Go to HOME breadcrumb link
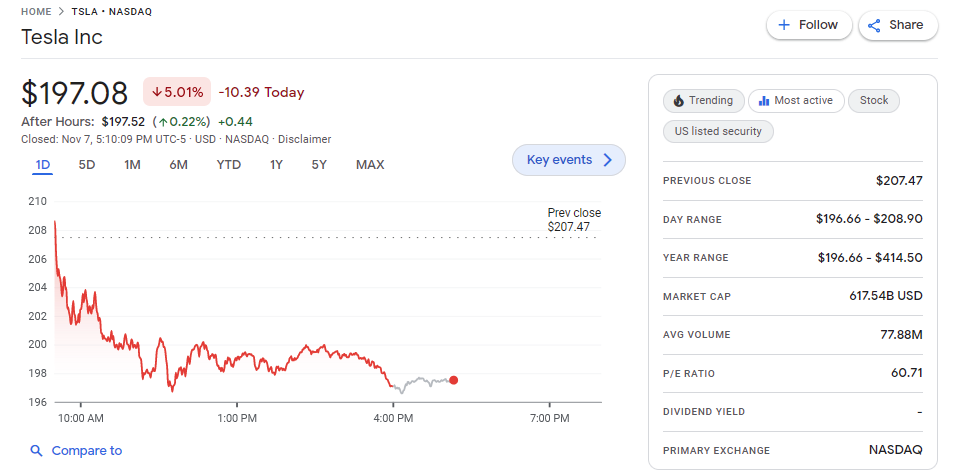The width and height of the screenshot is (956, 470). [36, 12]
